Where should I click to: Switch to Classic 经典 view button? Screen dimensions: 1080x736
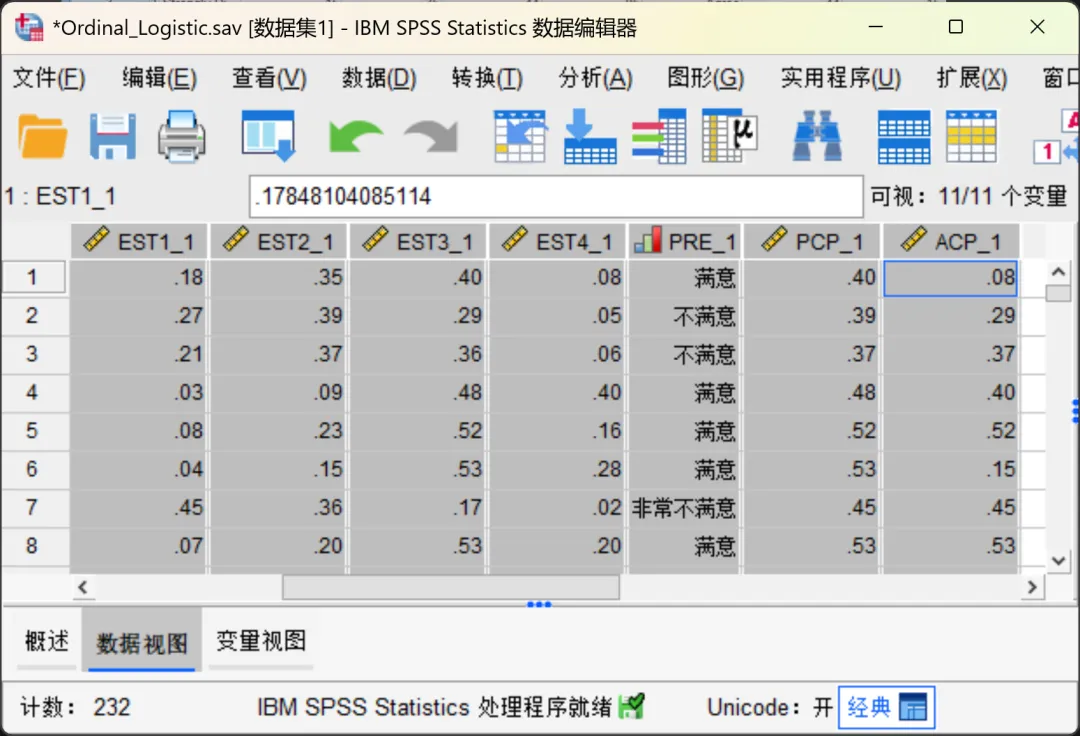click(x=886, y=707)
